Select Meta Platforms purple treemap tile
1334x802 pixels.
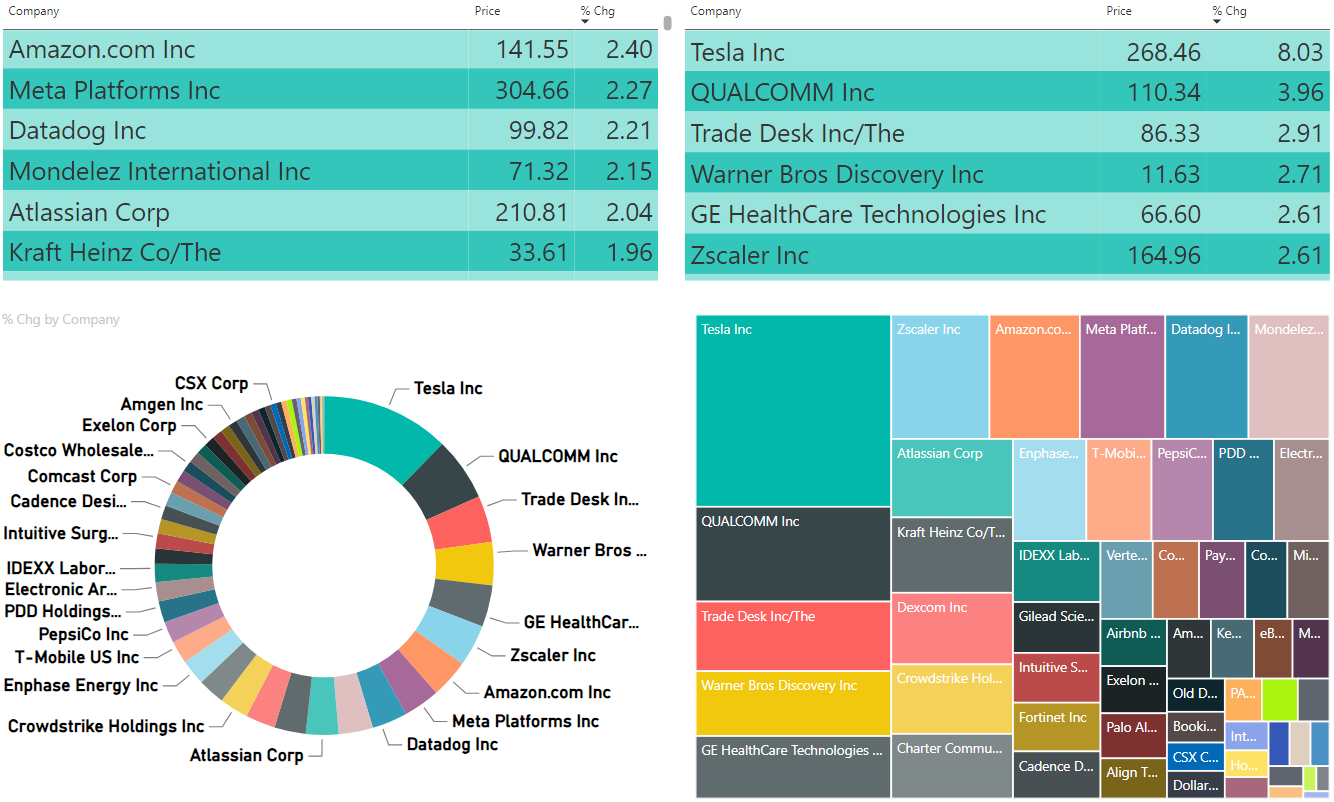(1122, 377)
